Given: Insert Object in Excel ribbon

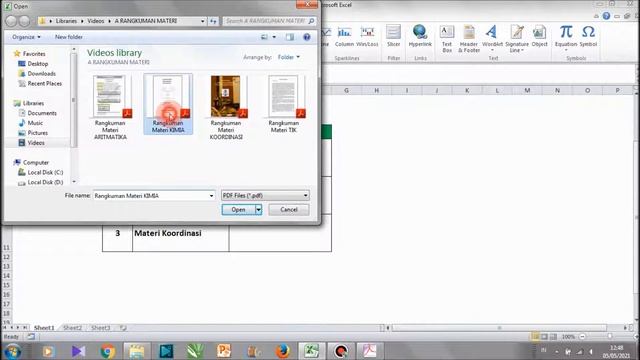Looking at the screenshot, I should tap(539, 36).
